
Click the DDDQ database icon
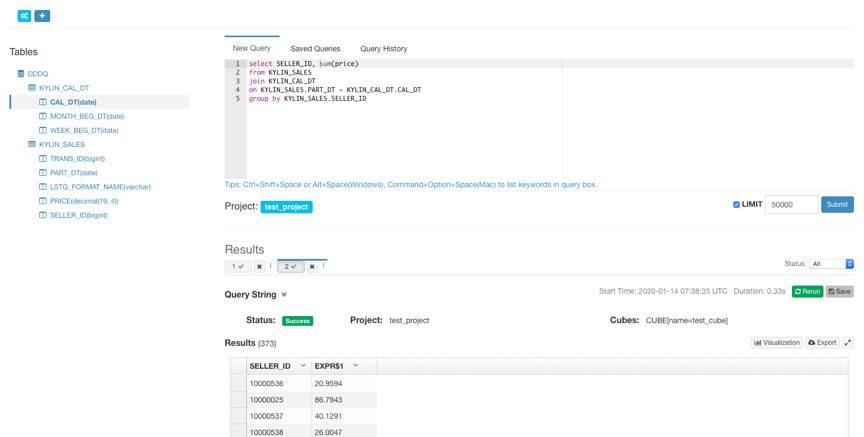click(x=21, y=74)
